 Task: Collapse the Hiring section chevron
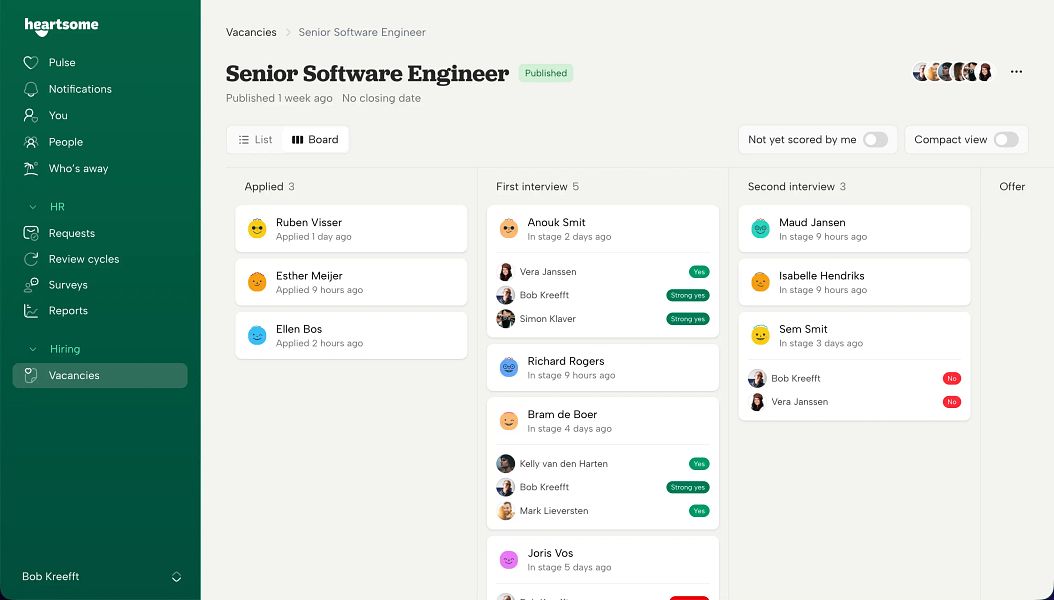pos(32,349)
